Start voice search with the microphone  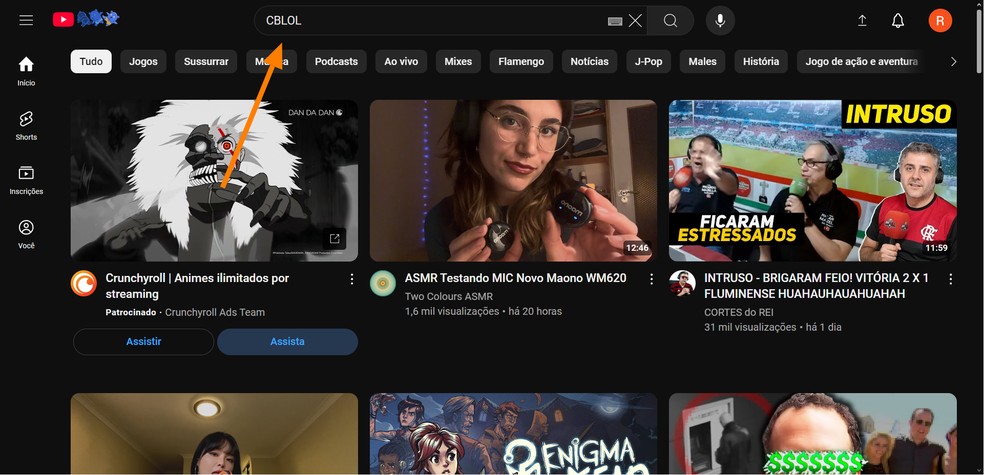[720, 21]
